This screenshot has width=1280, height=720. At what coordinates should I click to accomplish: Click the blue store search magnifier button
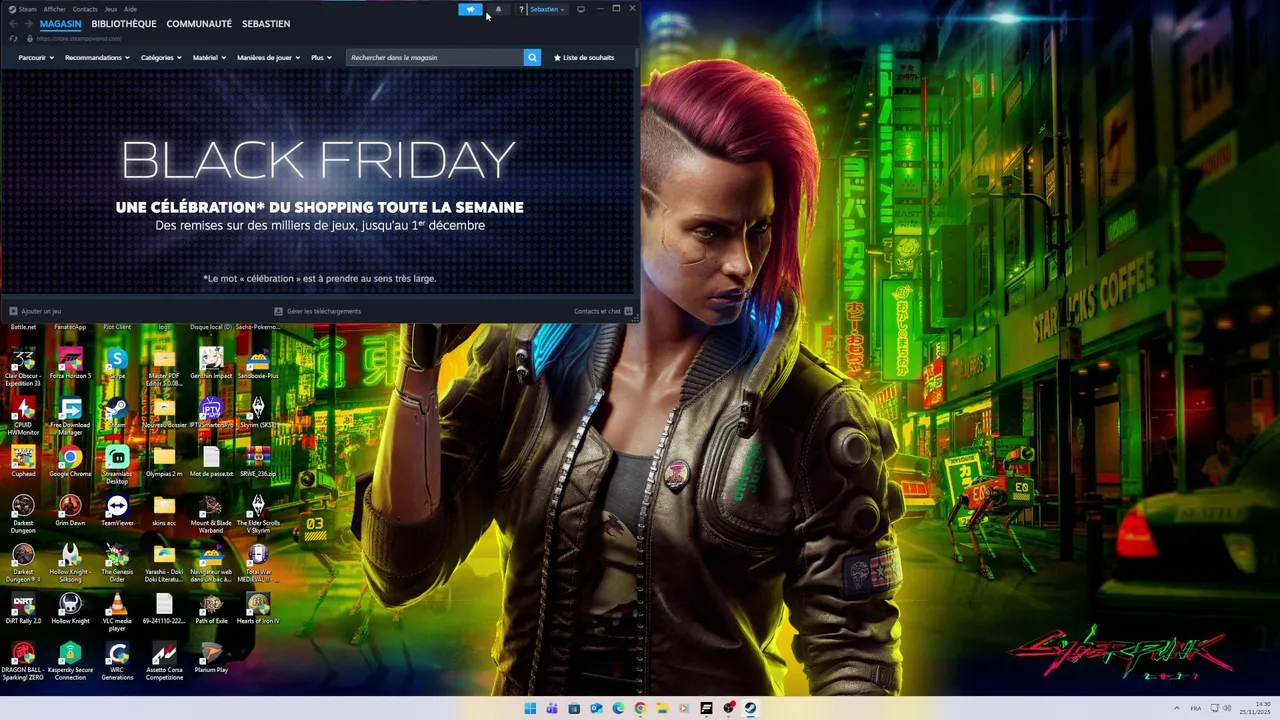(x=532, y=57)
